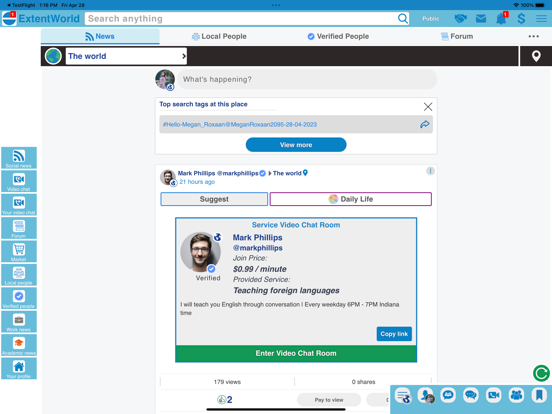Screen dimensions: 552x414
Task: Click the What's happening post field
Action: point(307,79)
